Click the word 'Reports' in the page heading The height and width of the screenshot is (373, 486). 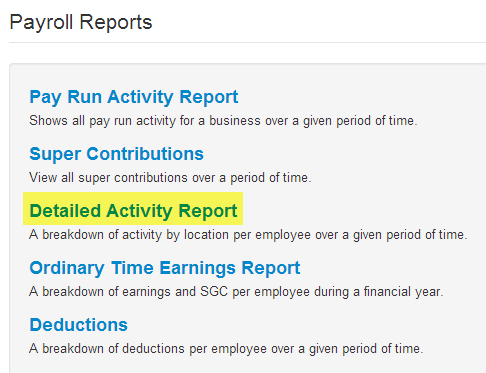click(x=116, y=23)
